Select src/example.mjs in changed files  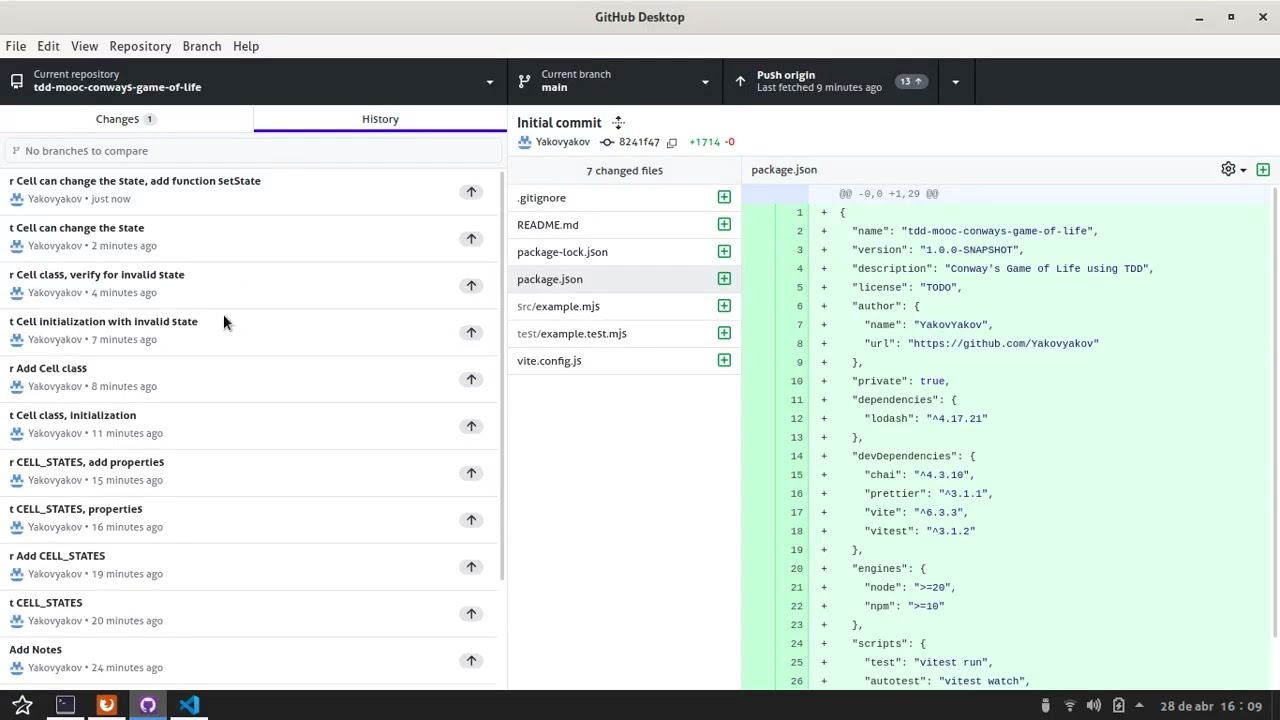pyautogui.click(x=624, y=305)
